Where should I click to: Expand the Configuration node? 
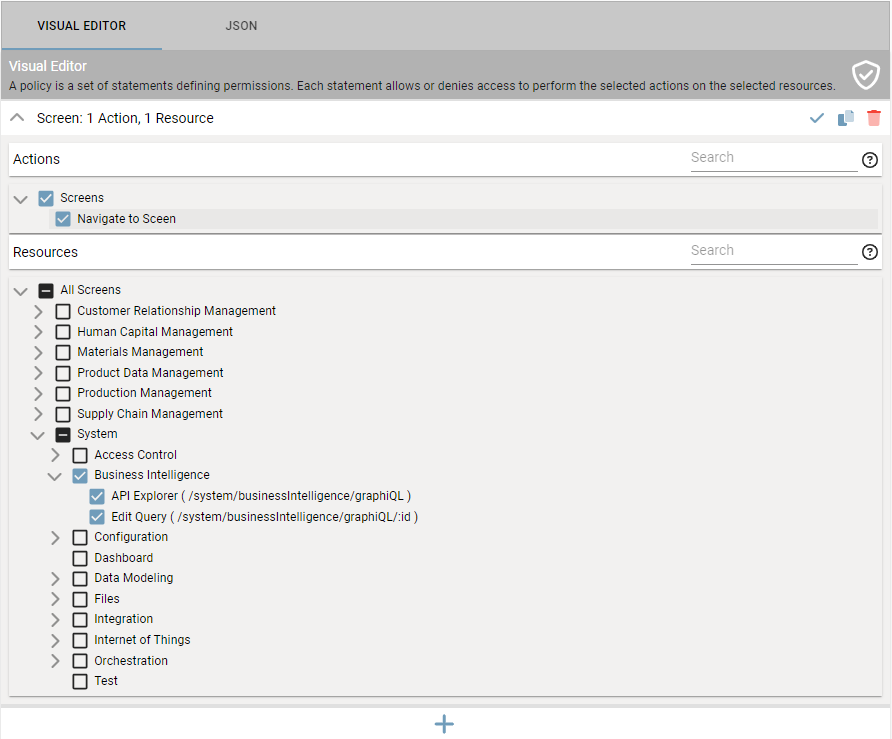[55, 538]
